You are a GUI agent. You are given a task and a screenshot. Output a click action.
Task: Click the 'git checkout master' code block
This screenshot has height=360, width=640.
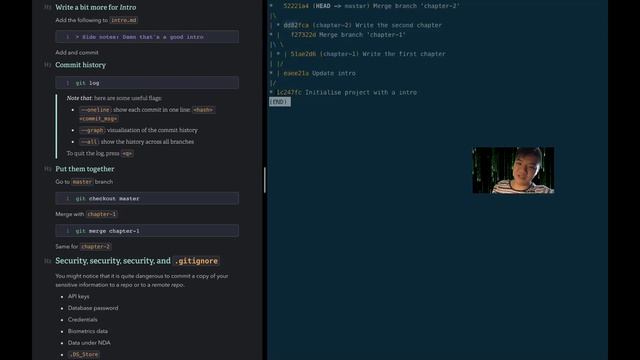[x=147, y=198]
